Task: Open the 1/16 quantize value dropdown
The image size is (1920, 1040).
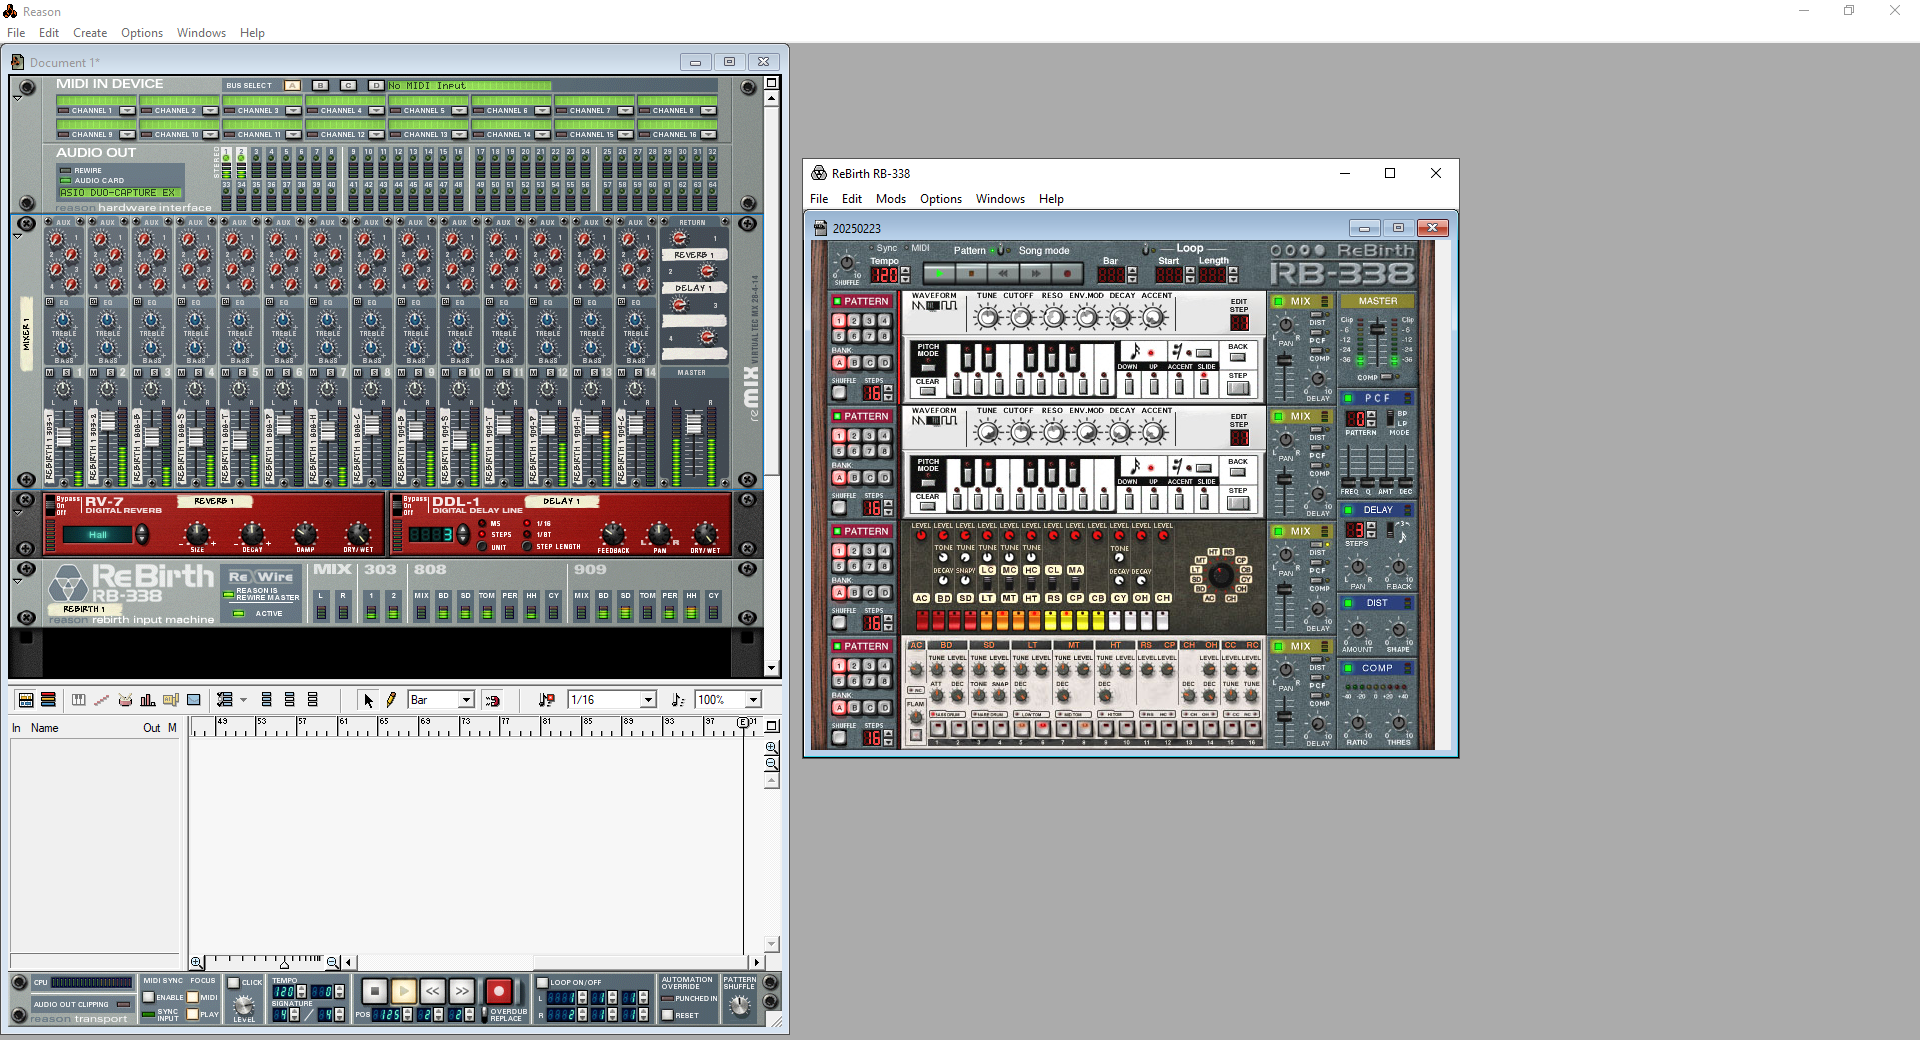Action: 648,700
